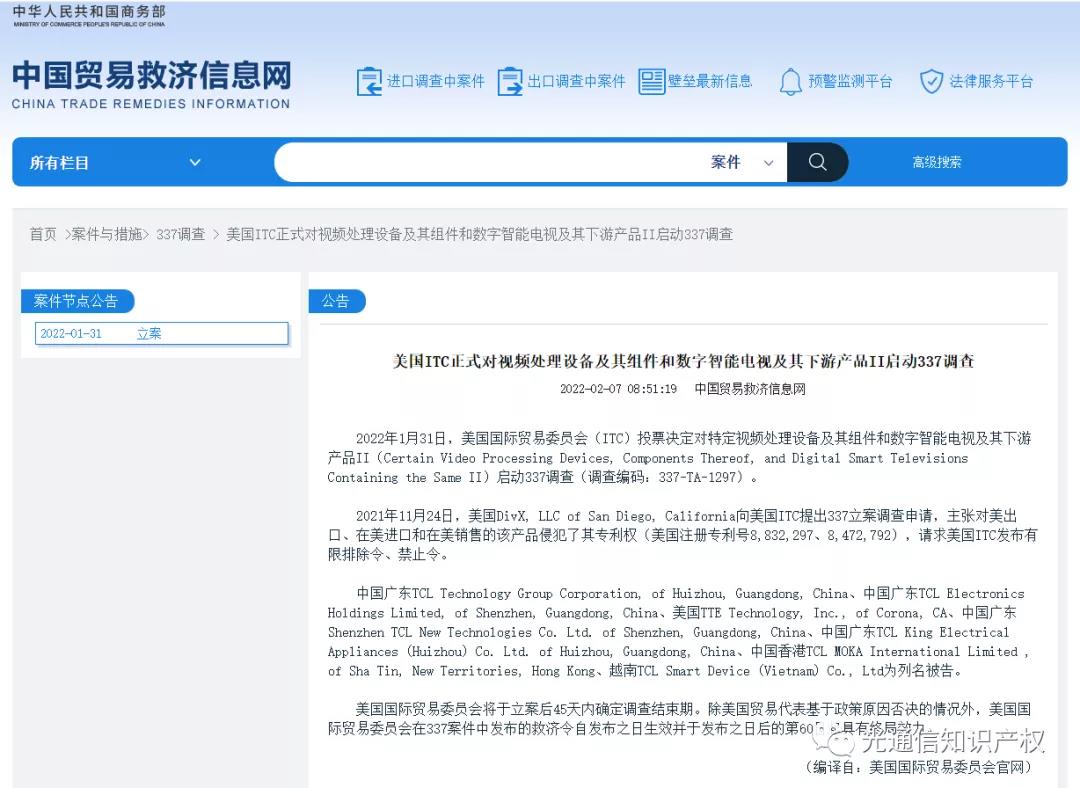Select the 案件节点公告 tab
Image resolution: width=1080 pixels, height=788 pixels.
click(x=77, y=301)
